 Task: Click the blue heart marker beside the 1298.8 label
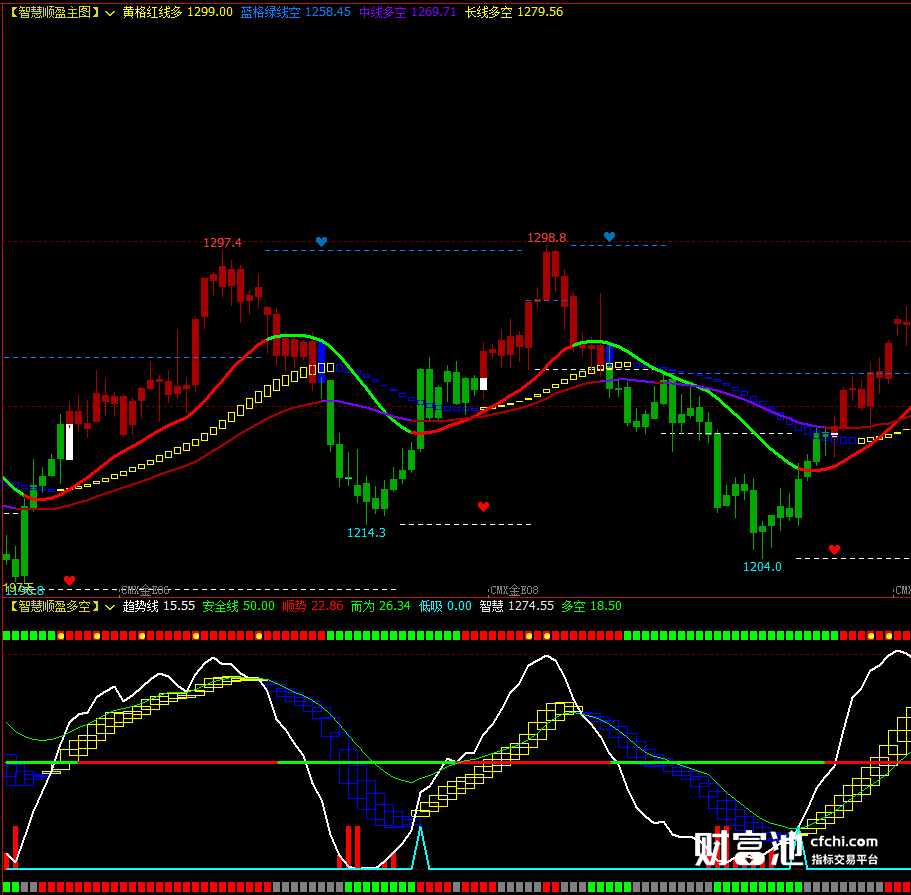pyautogui.click(x=609, y=237)
